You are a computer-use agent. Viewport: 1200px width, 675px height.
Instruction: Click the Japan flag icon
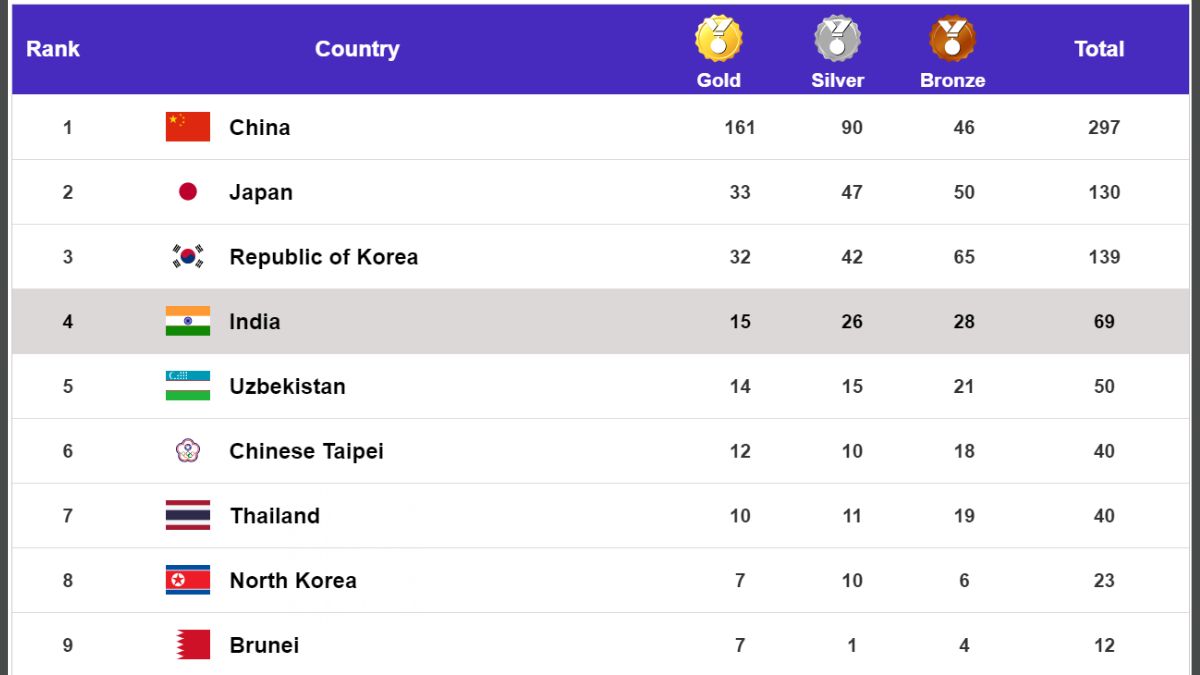188,192
